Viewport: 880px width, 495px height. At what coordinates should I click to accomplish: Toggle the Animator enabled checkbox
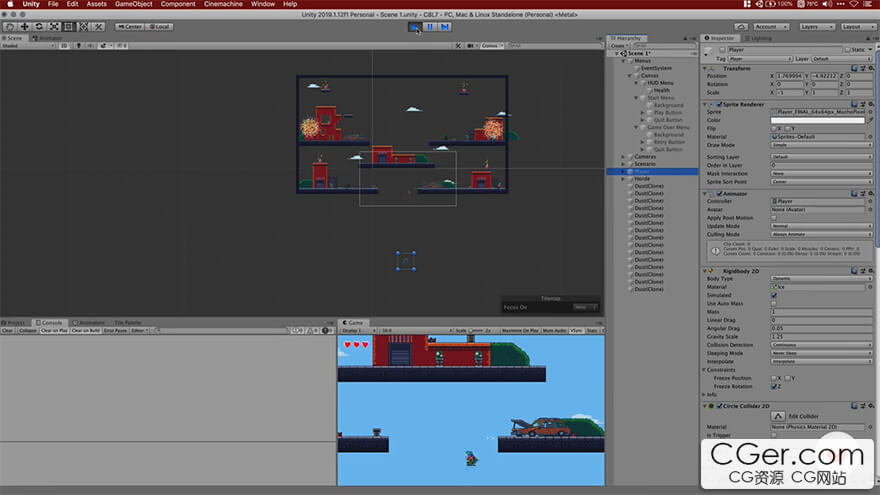point(719,193)
